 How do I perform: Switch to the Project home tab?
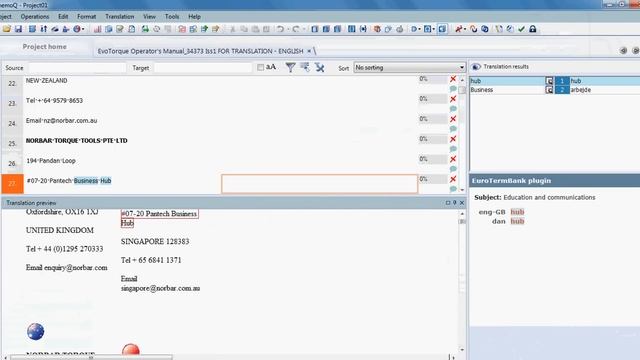pos(44,47)
